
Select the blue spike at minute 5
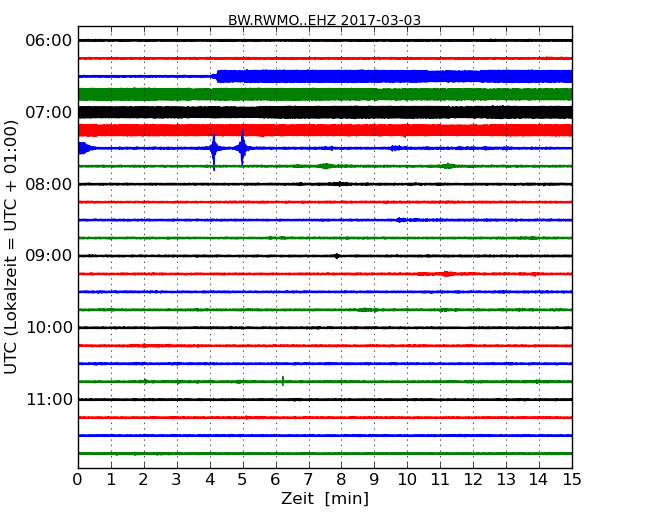click(242, 148)
